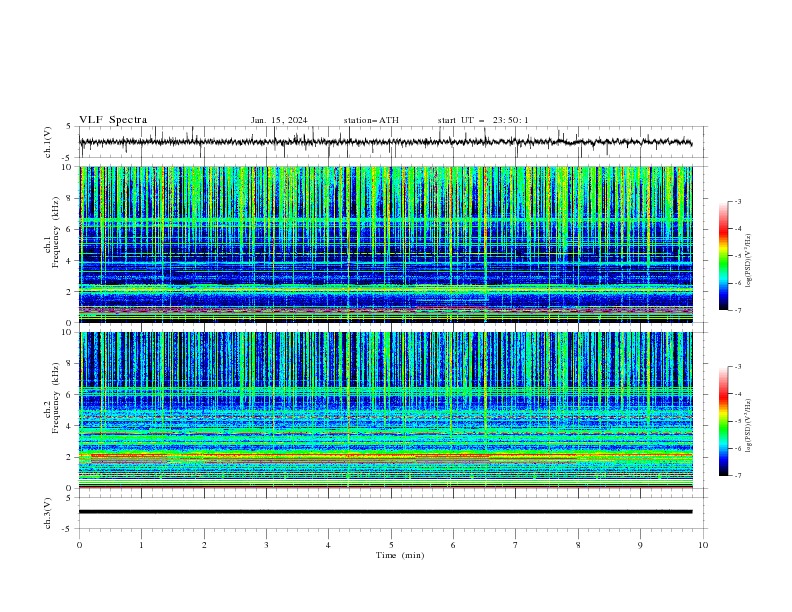Click the ch.1 spectrogram panel
The width and height of the screenshot is (792, 612).
385,244
